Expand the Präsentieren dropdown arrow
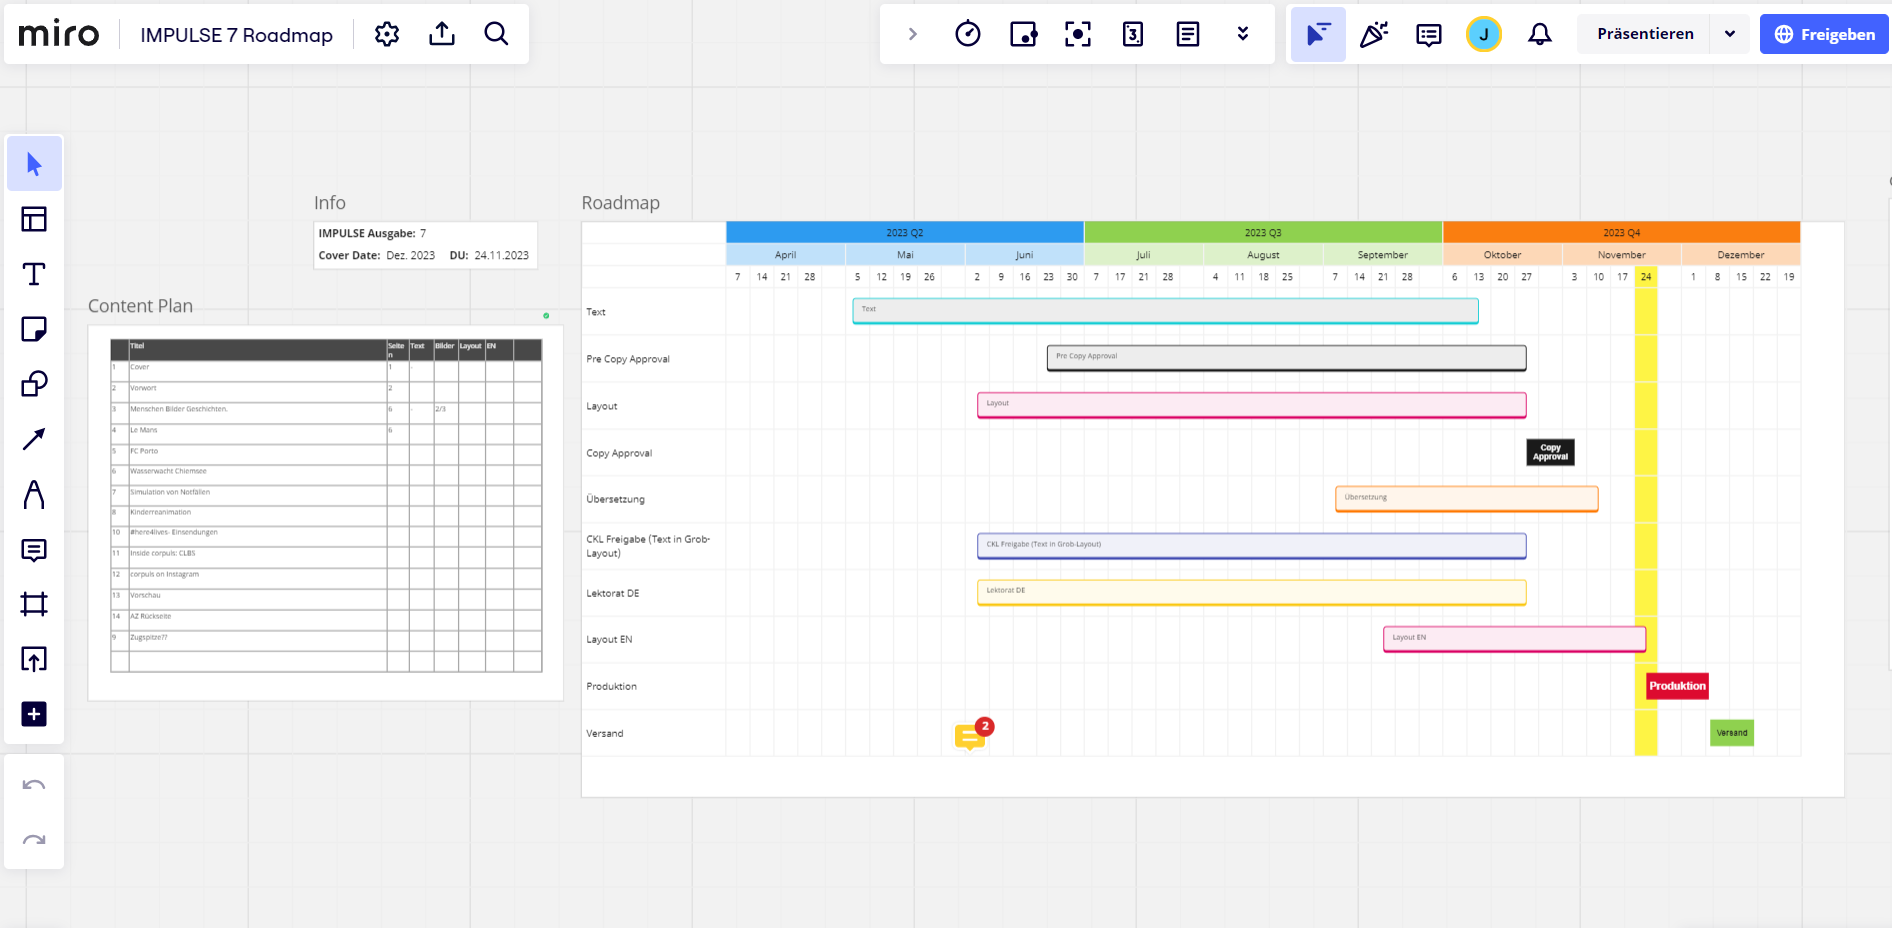 click(1730, 34)
